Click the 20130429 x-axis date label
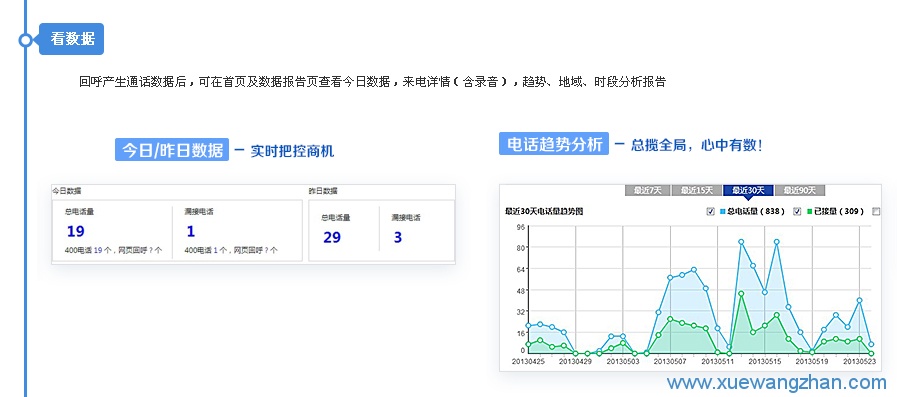897x397 pixels. (575, 362)
